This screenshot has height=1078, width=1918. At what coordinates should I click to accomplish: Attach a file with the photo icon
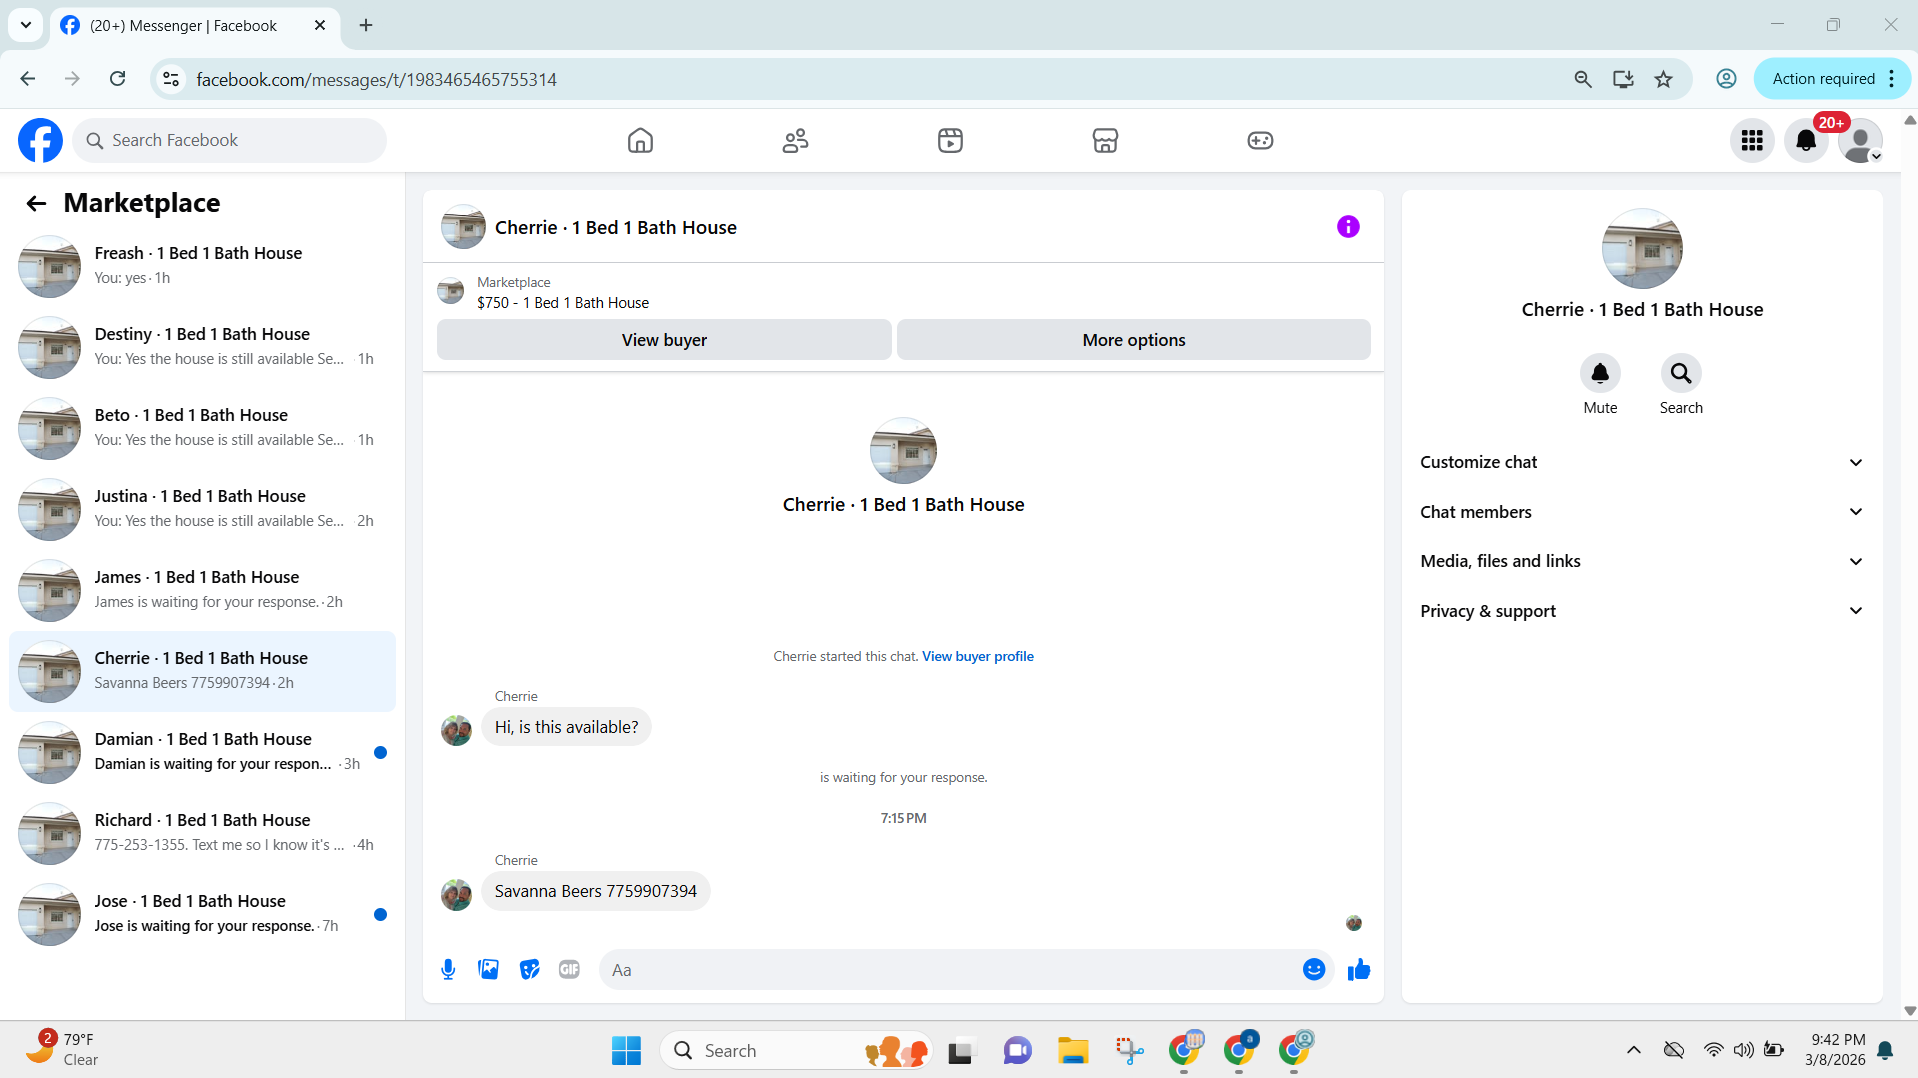[x=488, y=969]
